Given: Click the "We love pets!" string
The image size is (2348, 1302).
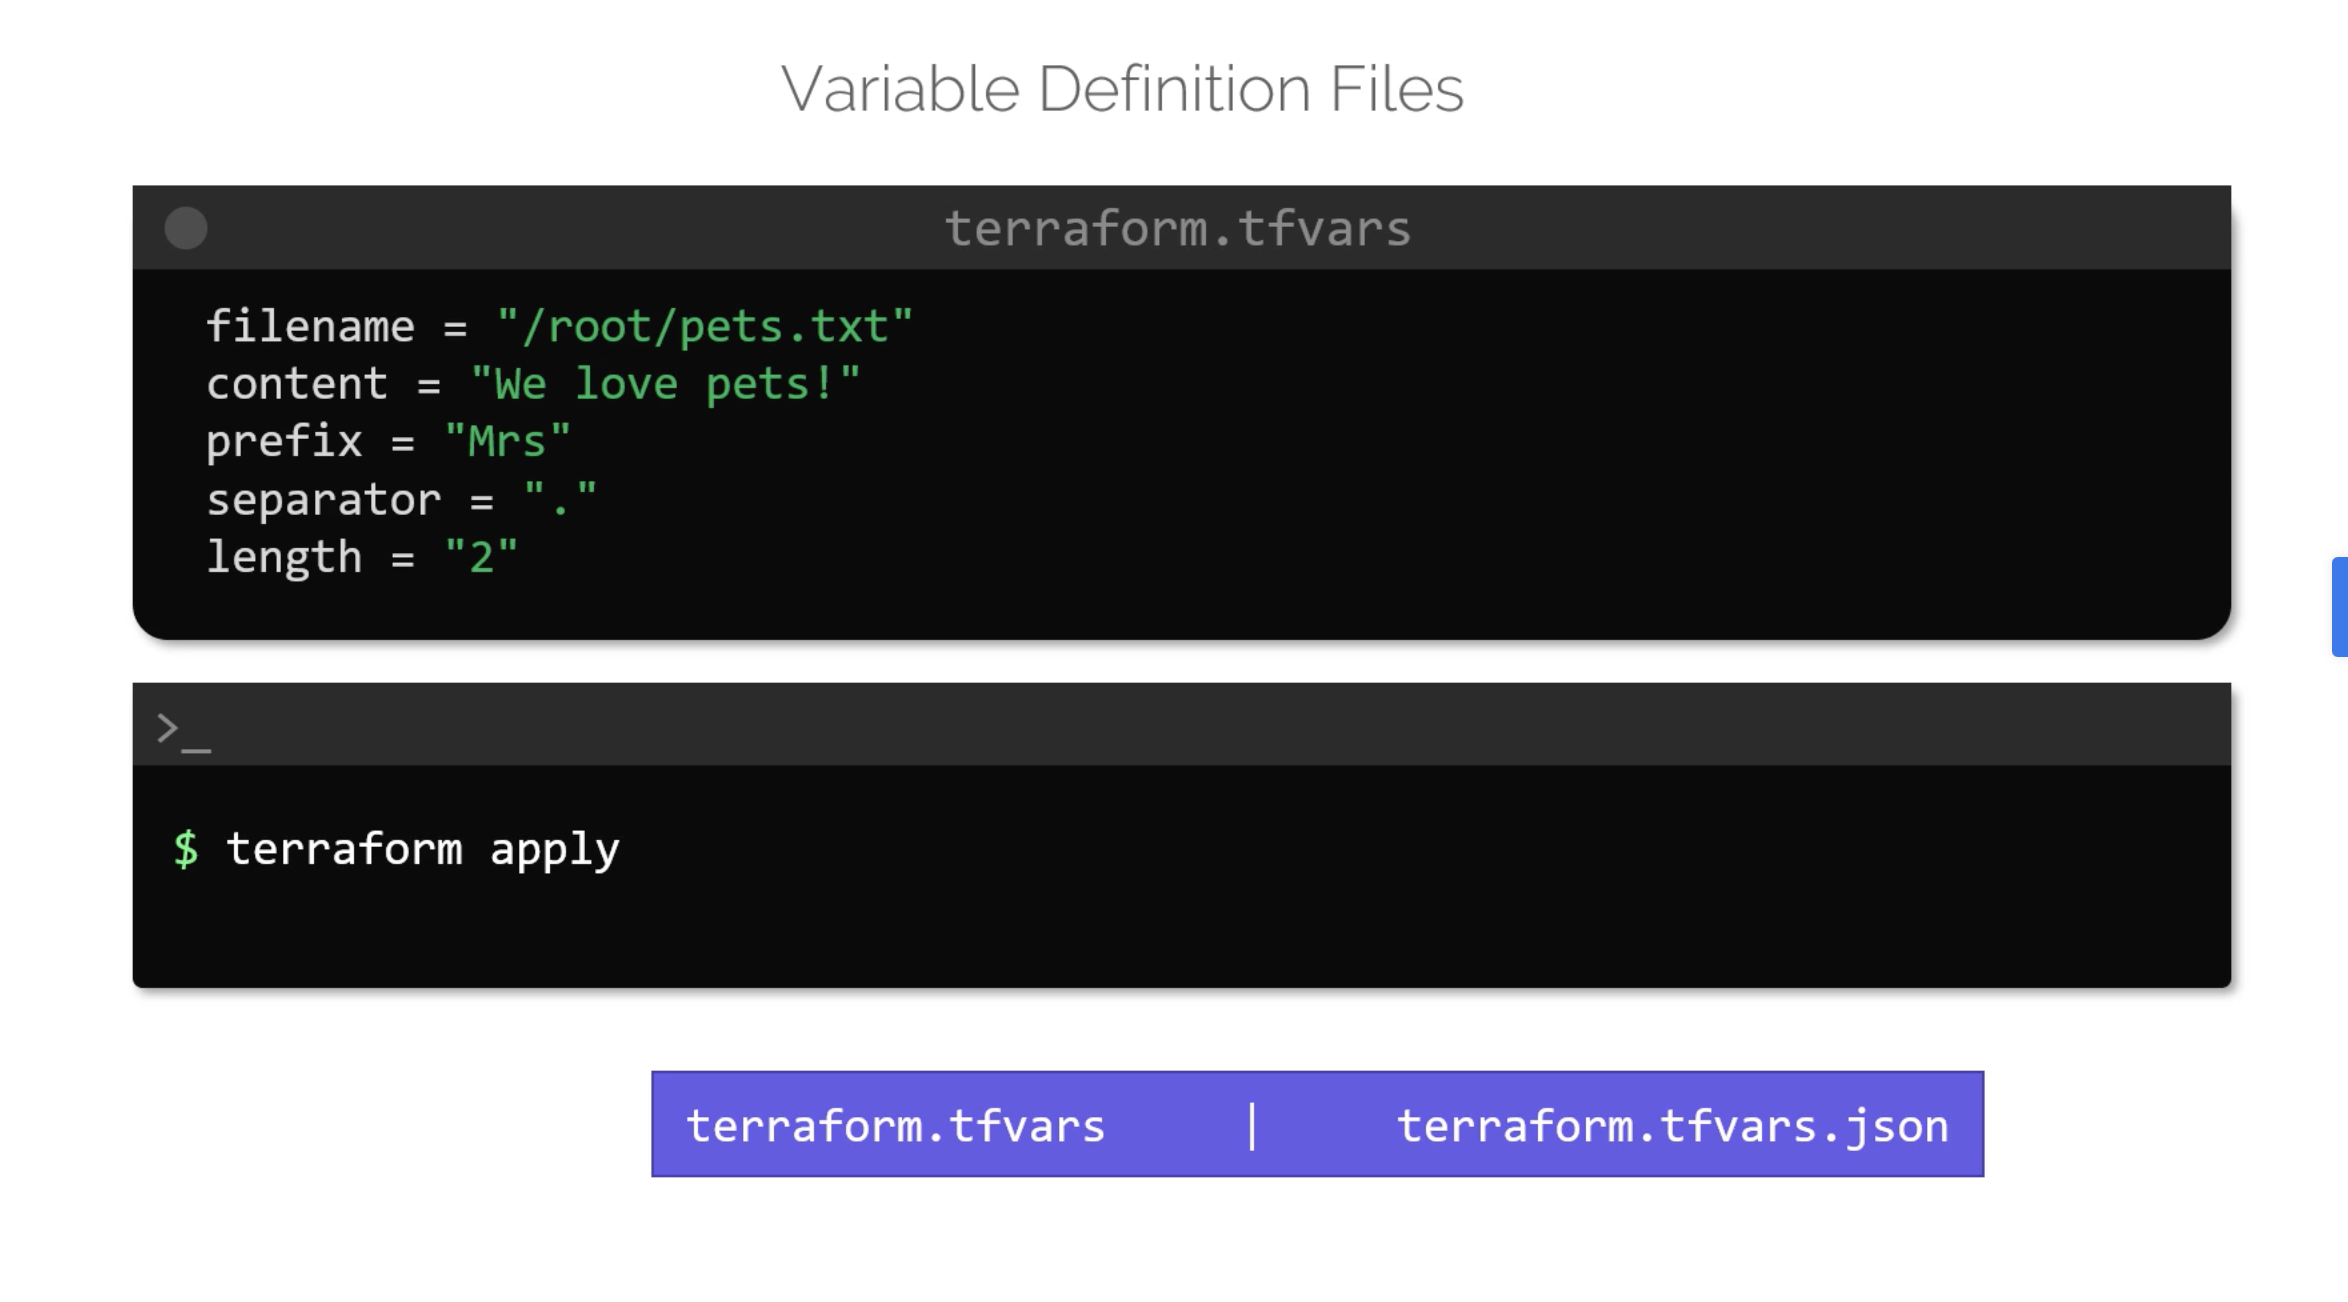Looking at the screenshot, I should (x=665, y=384).
